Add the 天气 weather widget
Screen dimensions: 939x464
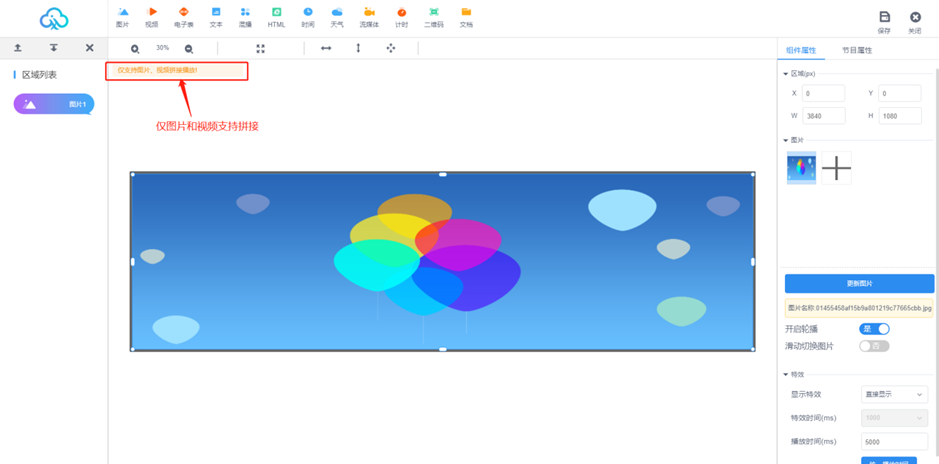pos(337,17)
